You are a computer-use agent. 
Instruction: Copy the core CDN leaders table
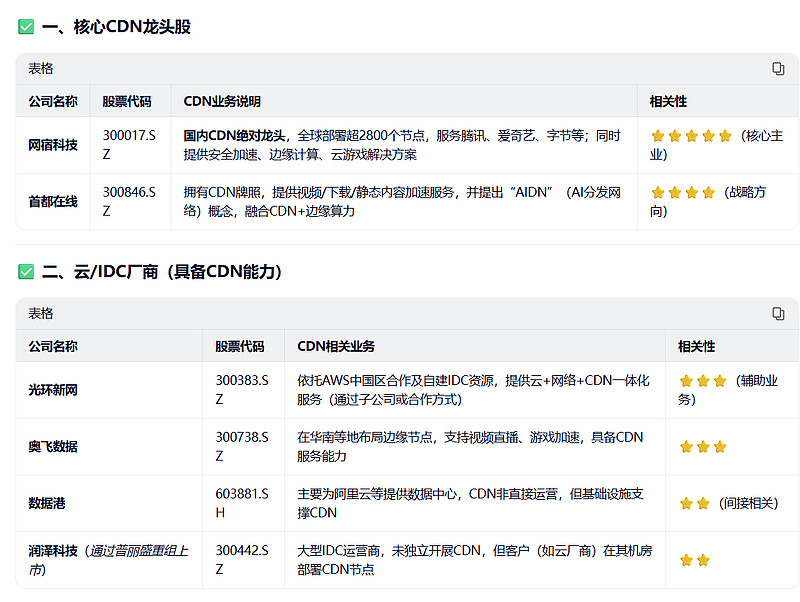778,68
